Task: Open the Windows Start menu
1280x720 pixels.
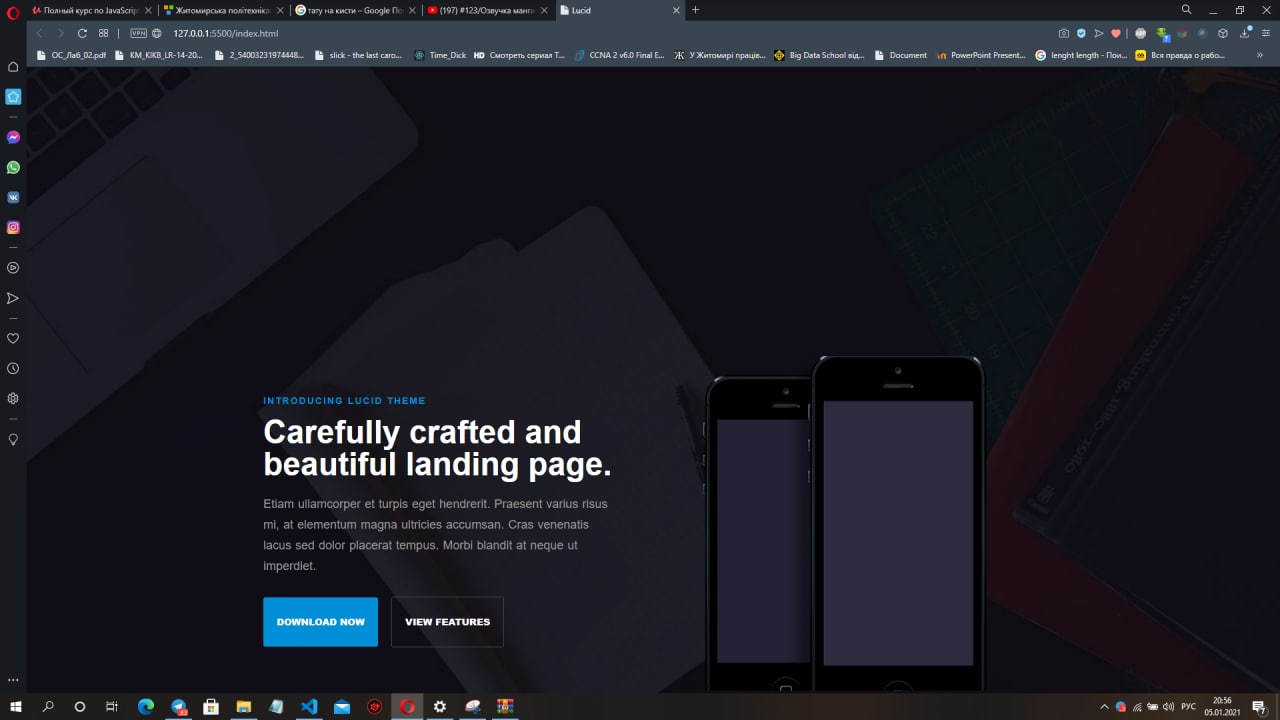Action: [x=16, y=707]
